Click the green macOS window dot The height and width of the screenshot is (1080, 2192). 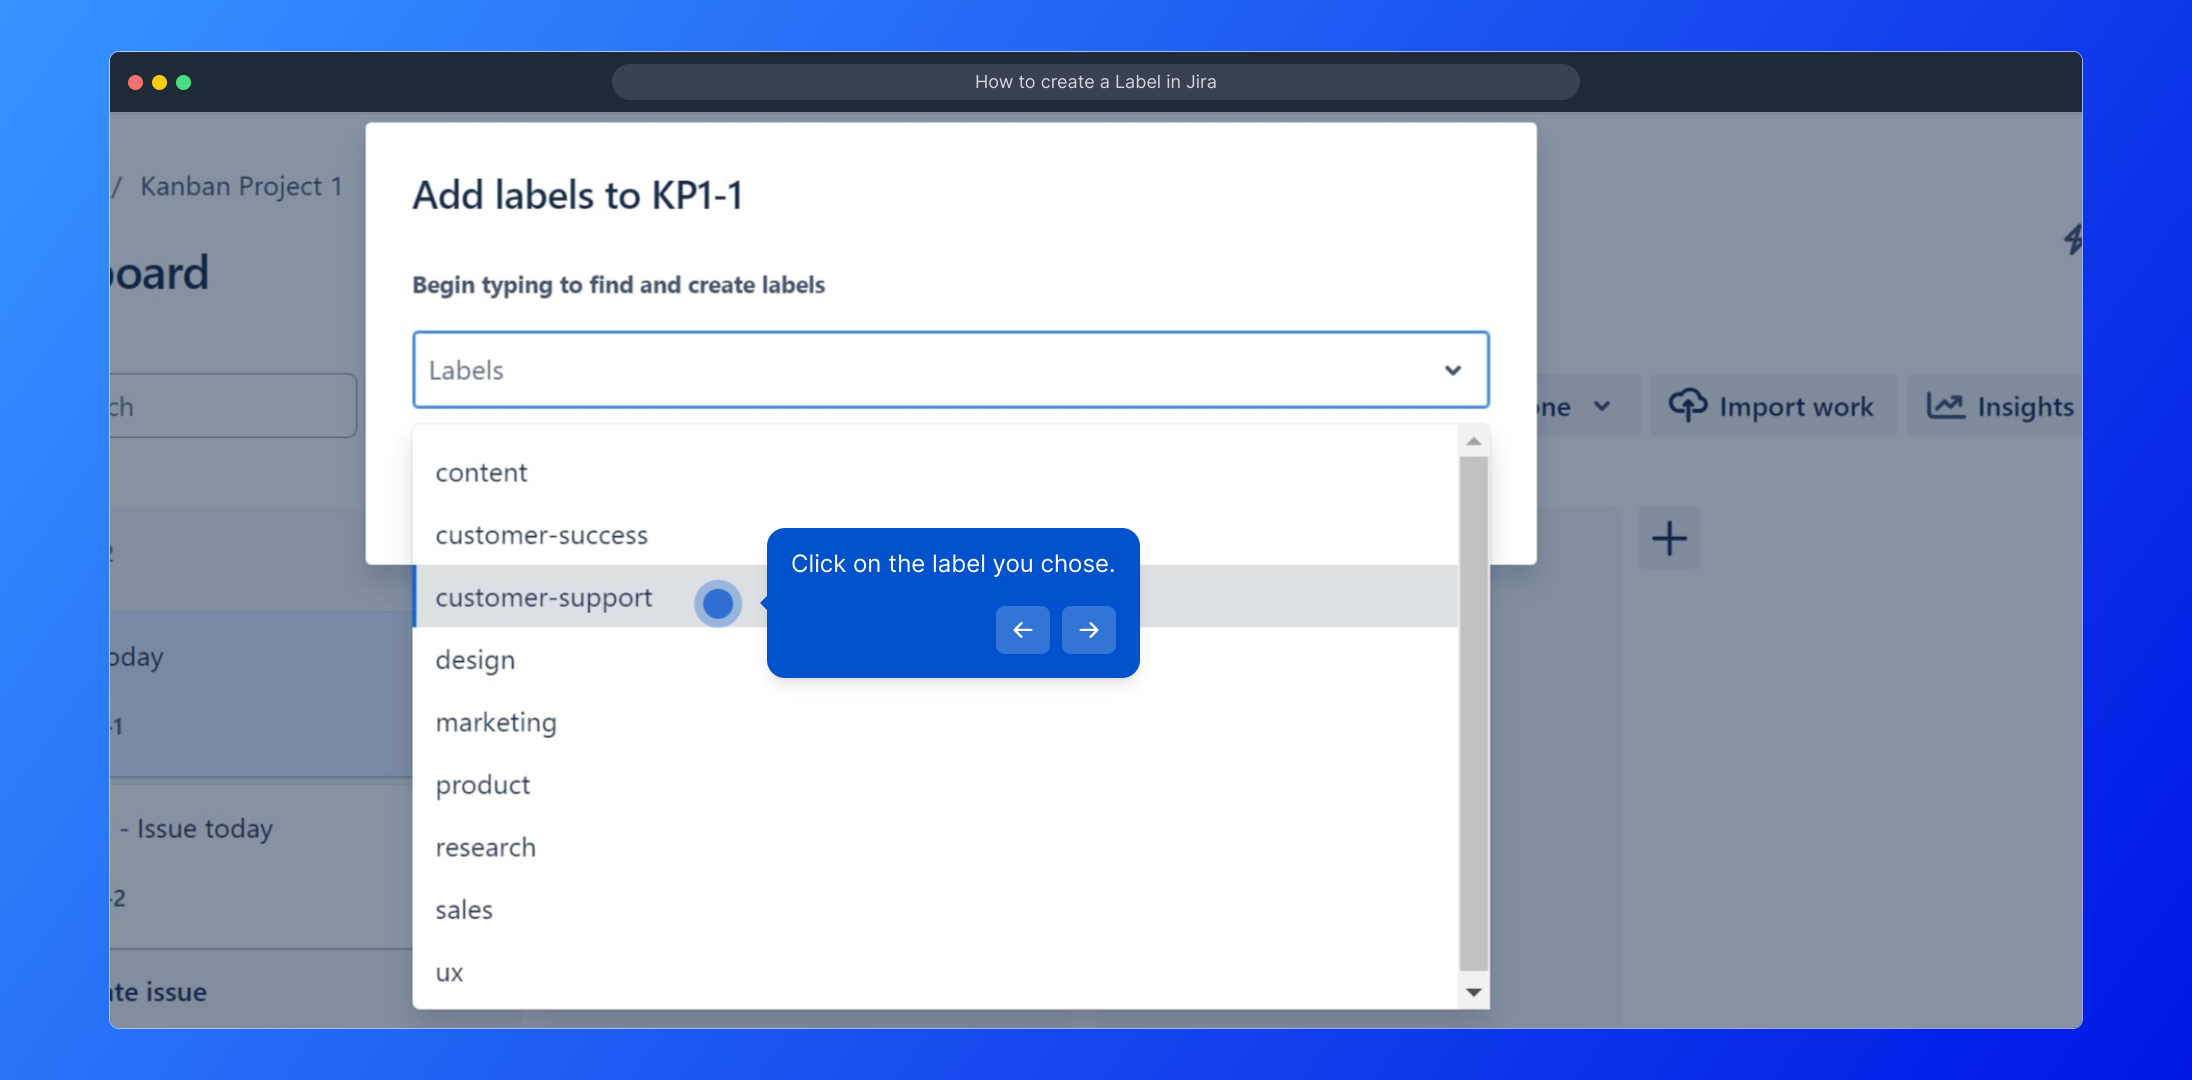pyautogui.click(x=184, y=82)
